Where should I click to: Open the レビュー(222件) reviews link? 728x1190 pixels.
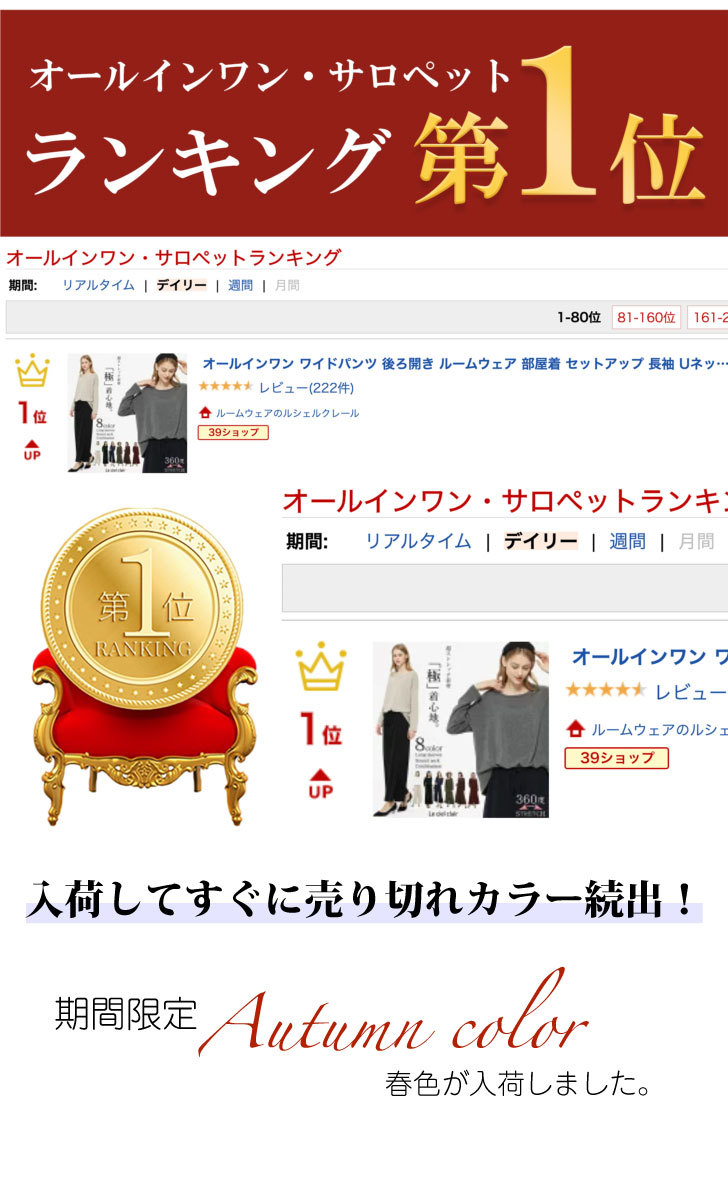point(306,388)
